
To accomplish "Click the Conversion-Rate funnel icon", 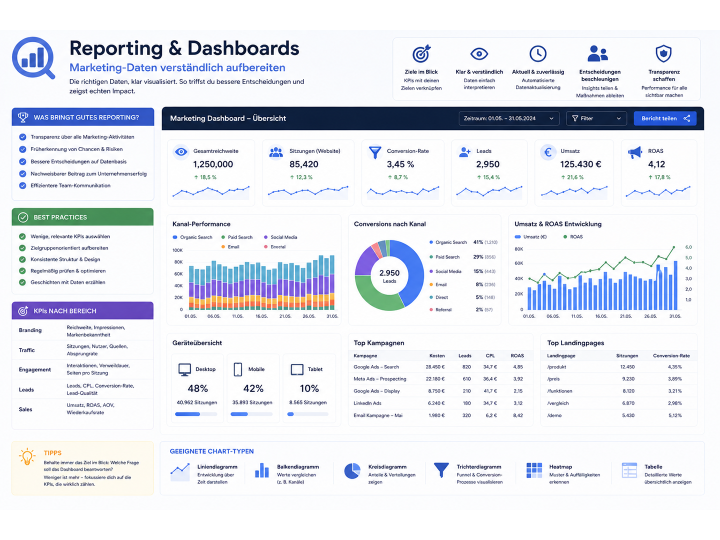I will click(x=375, y=152).
